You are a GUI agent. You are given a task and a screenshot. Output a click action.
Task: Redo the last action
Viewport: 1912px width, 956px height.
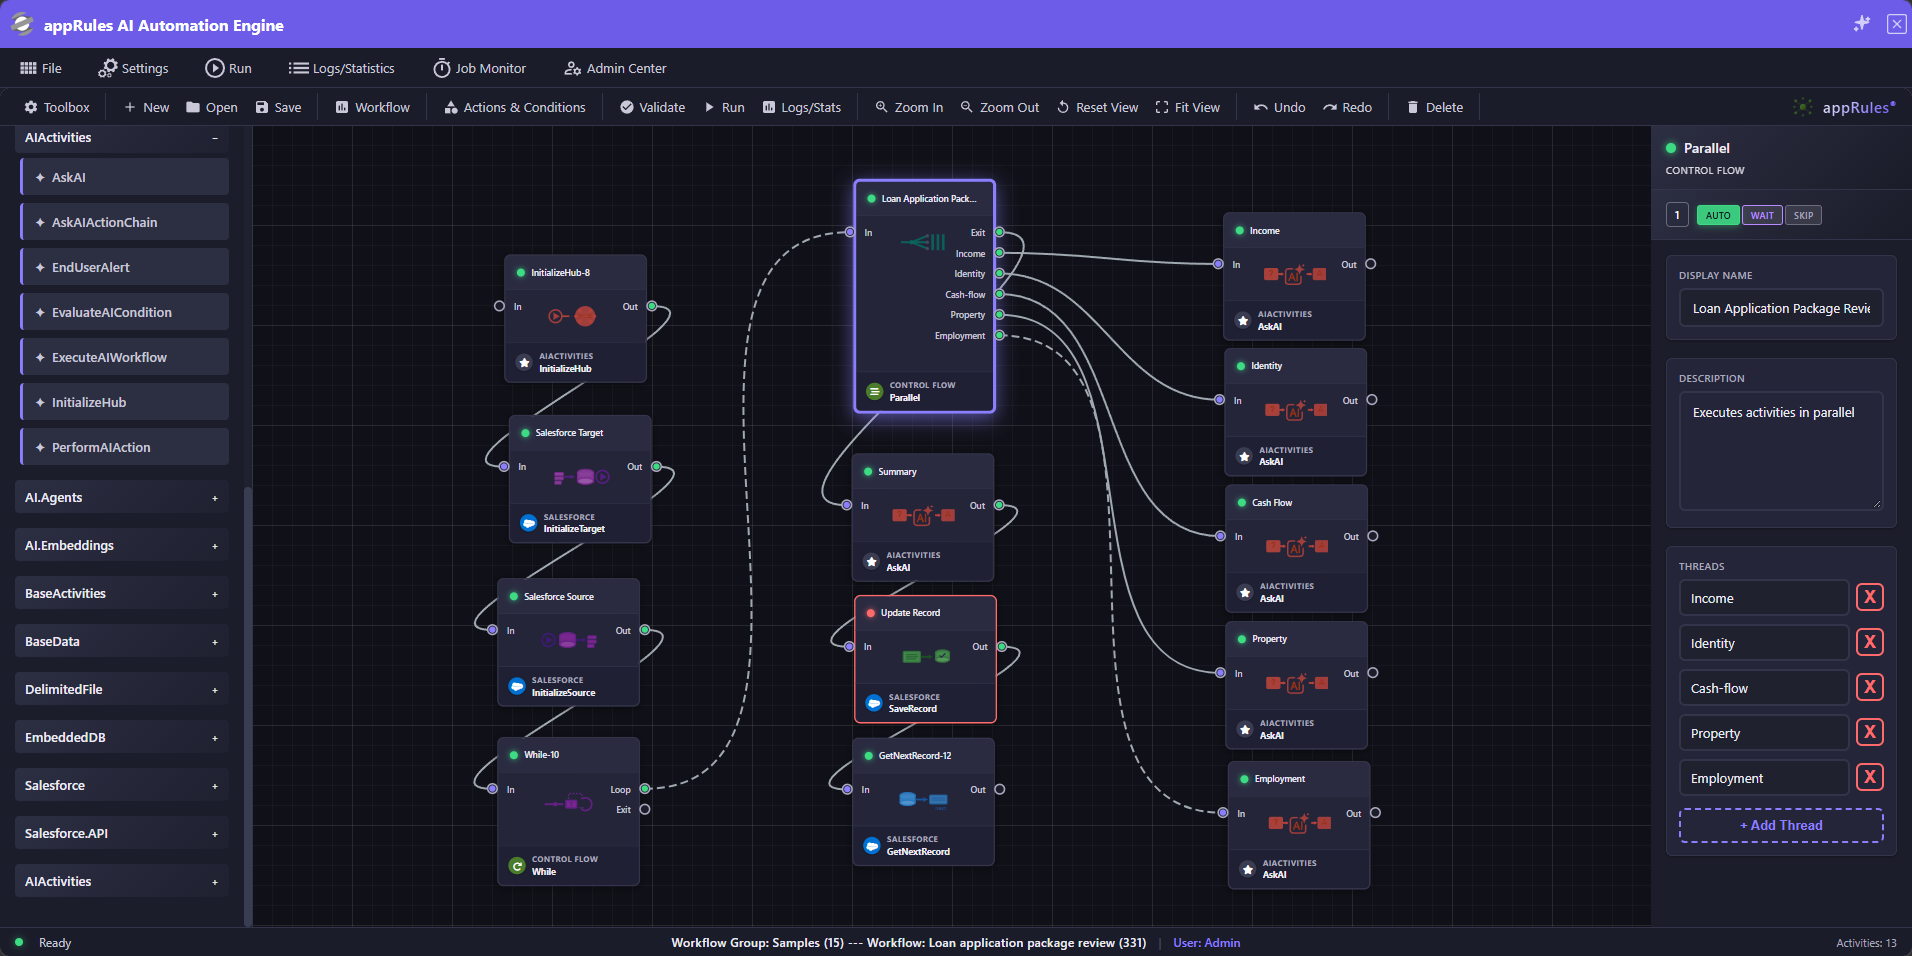1347,107
